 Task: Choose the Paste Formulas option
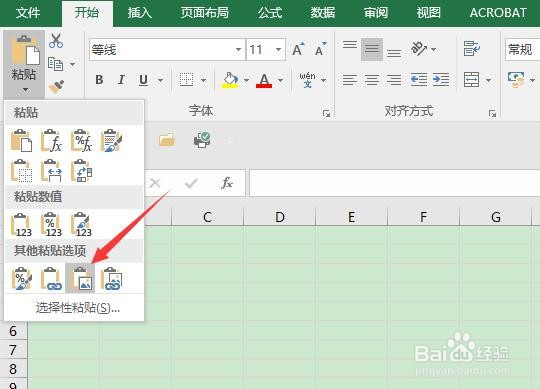[51, 140]
